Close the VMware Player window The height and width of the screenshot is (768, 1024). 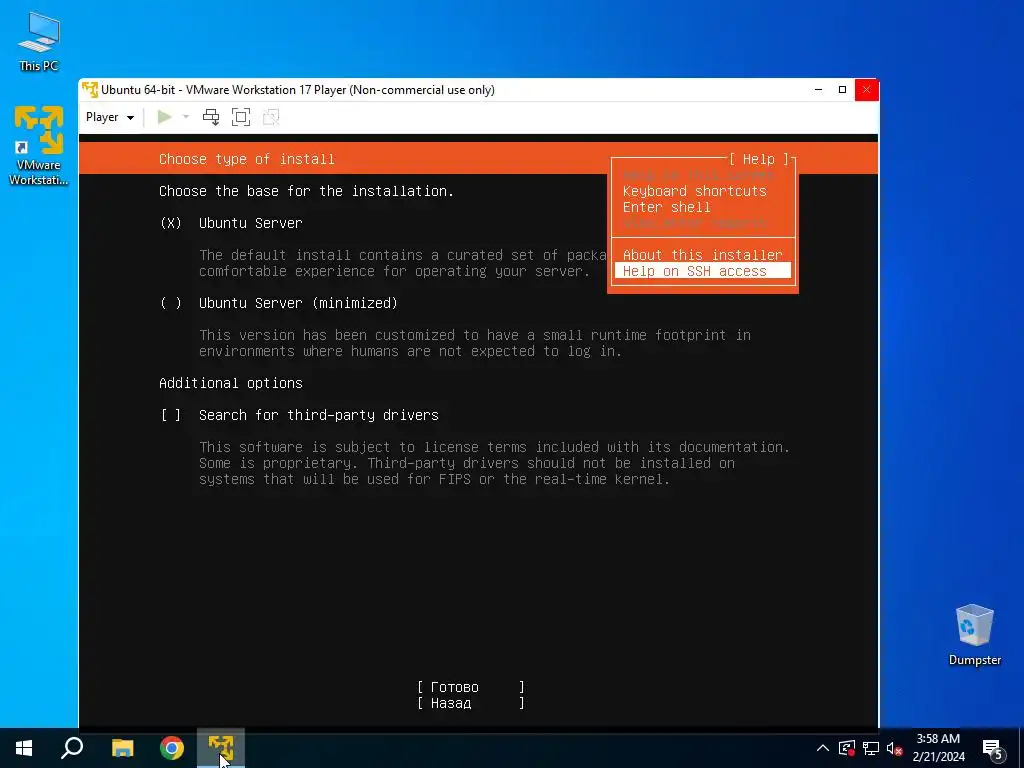point(867,89)
